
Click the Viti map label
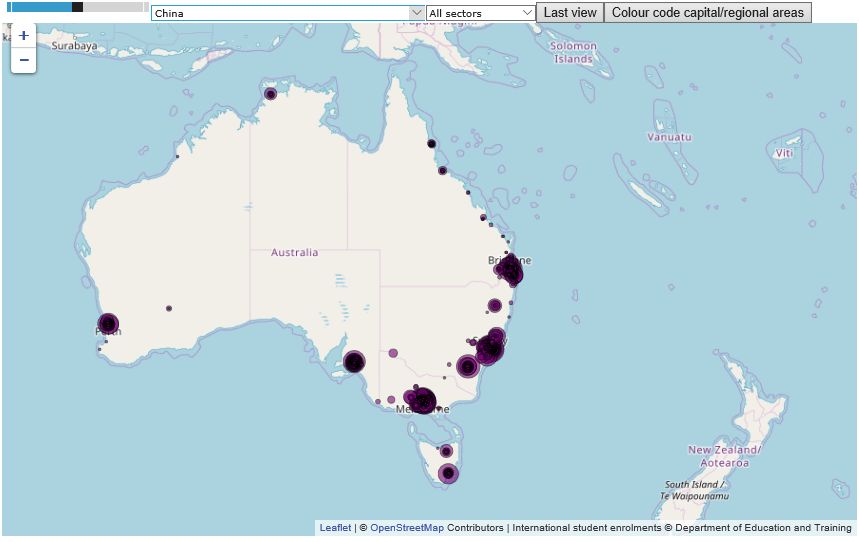point(784,153)
